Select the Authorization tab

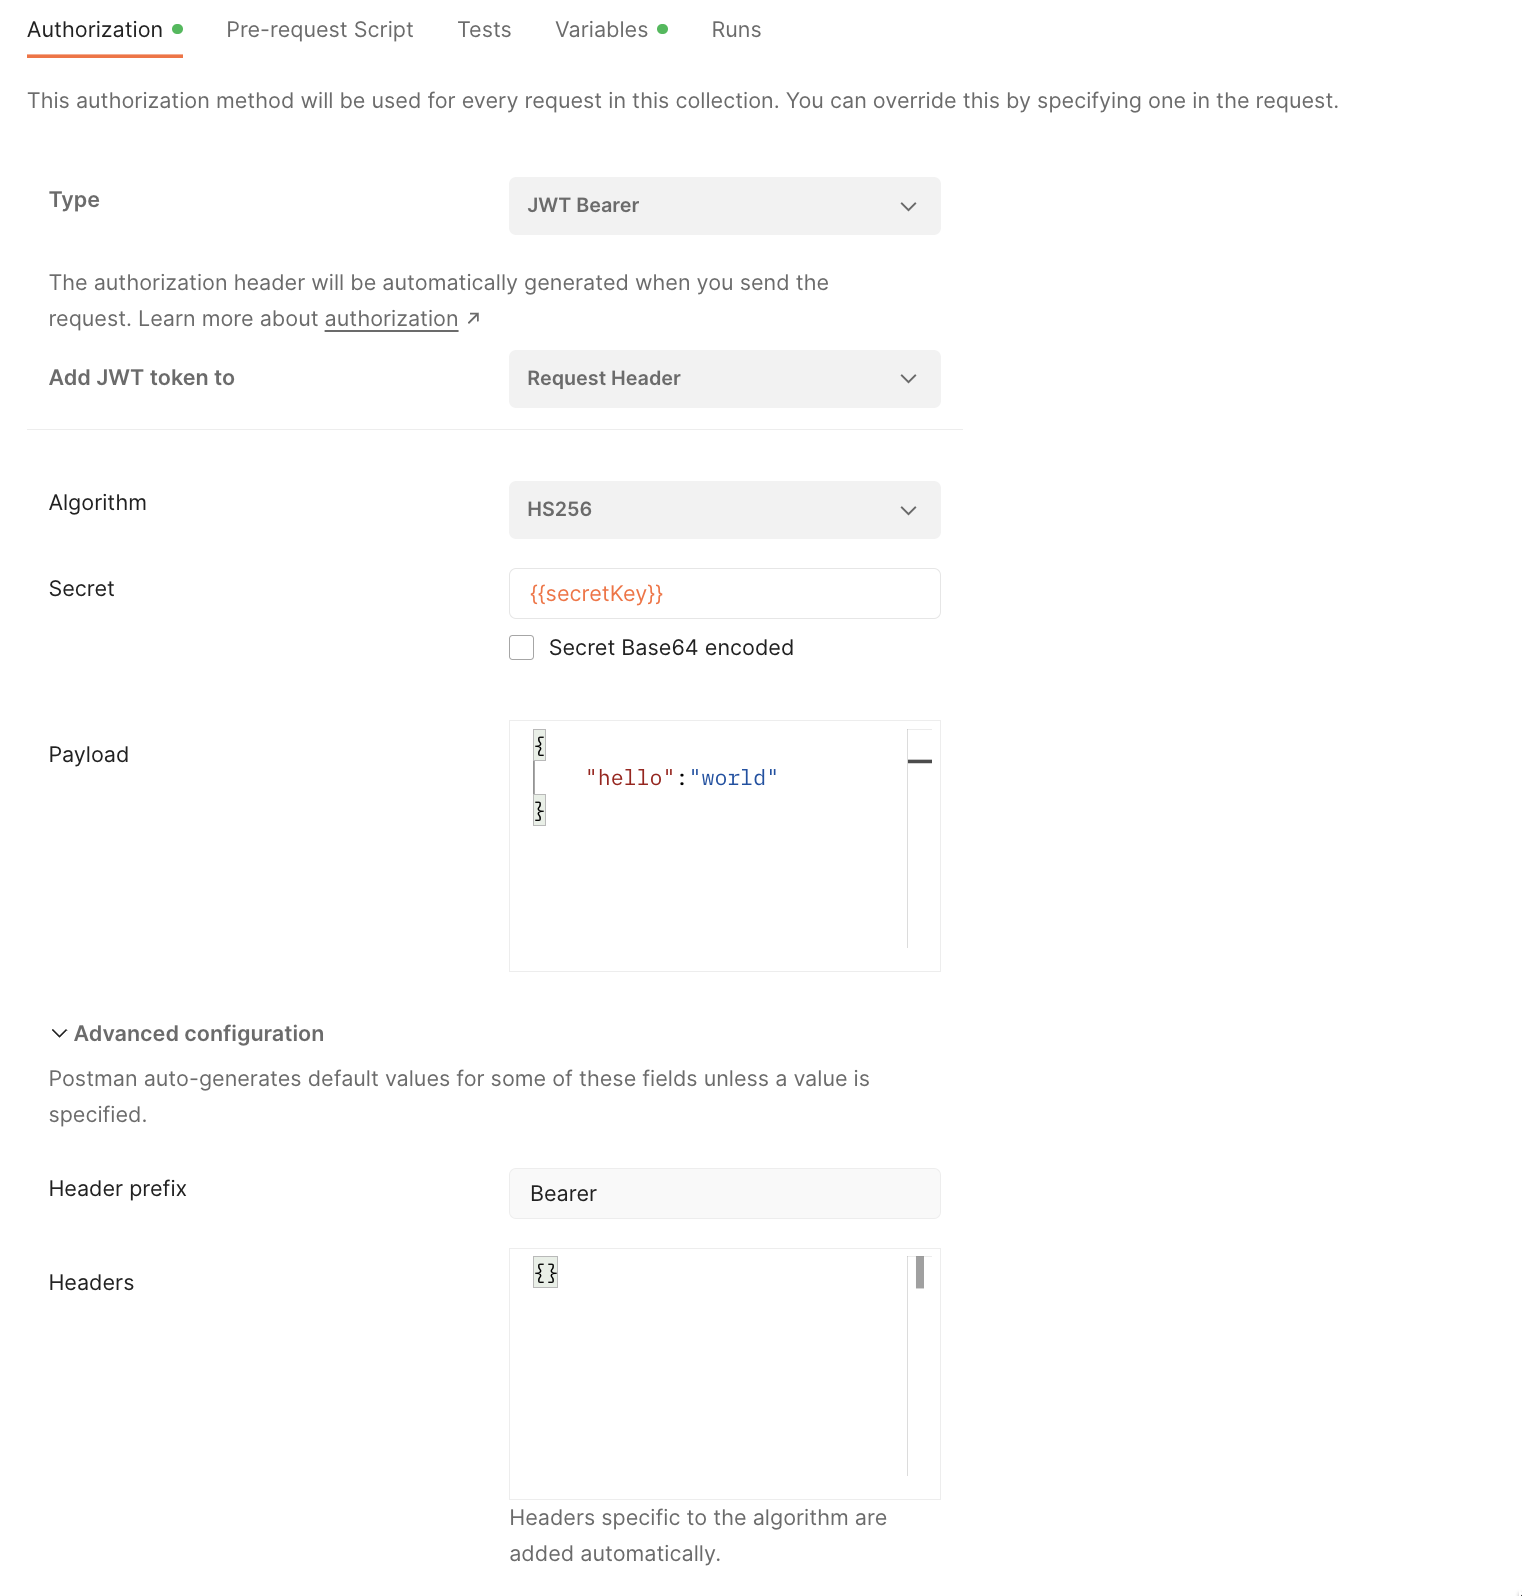(95, 29)
